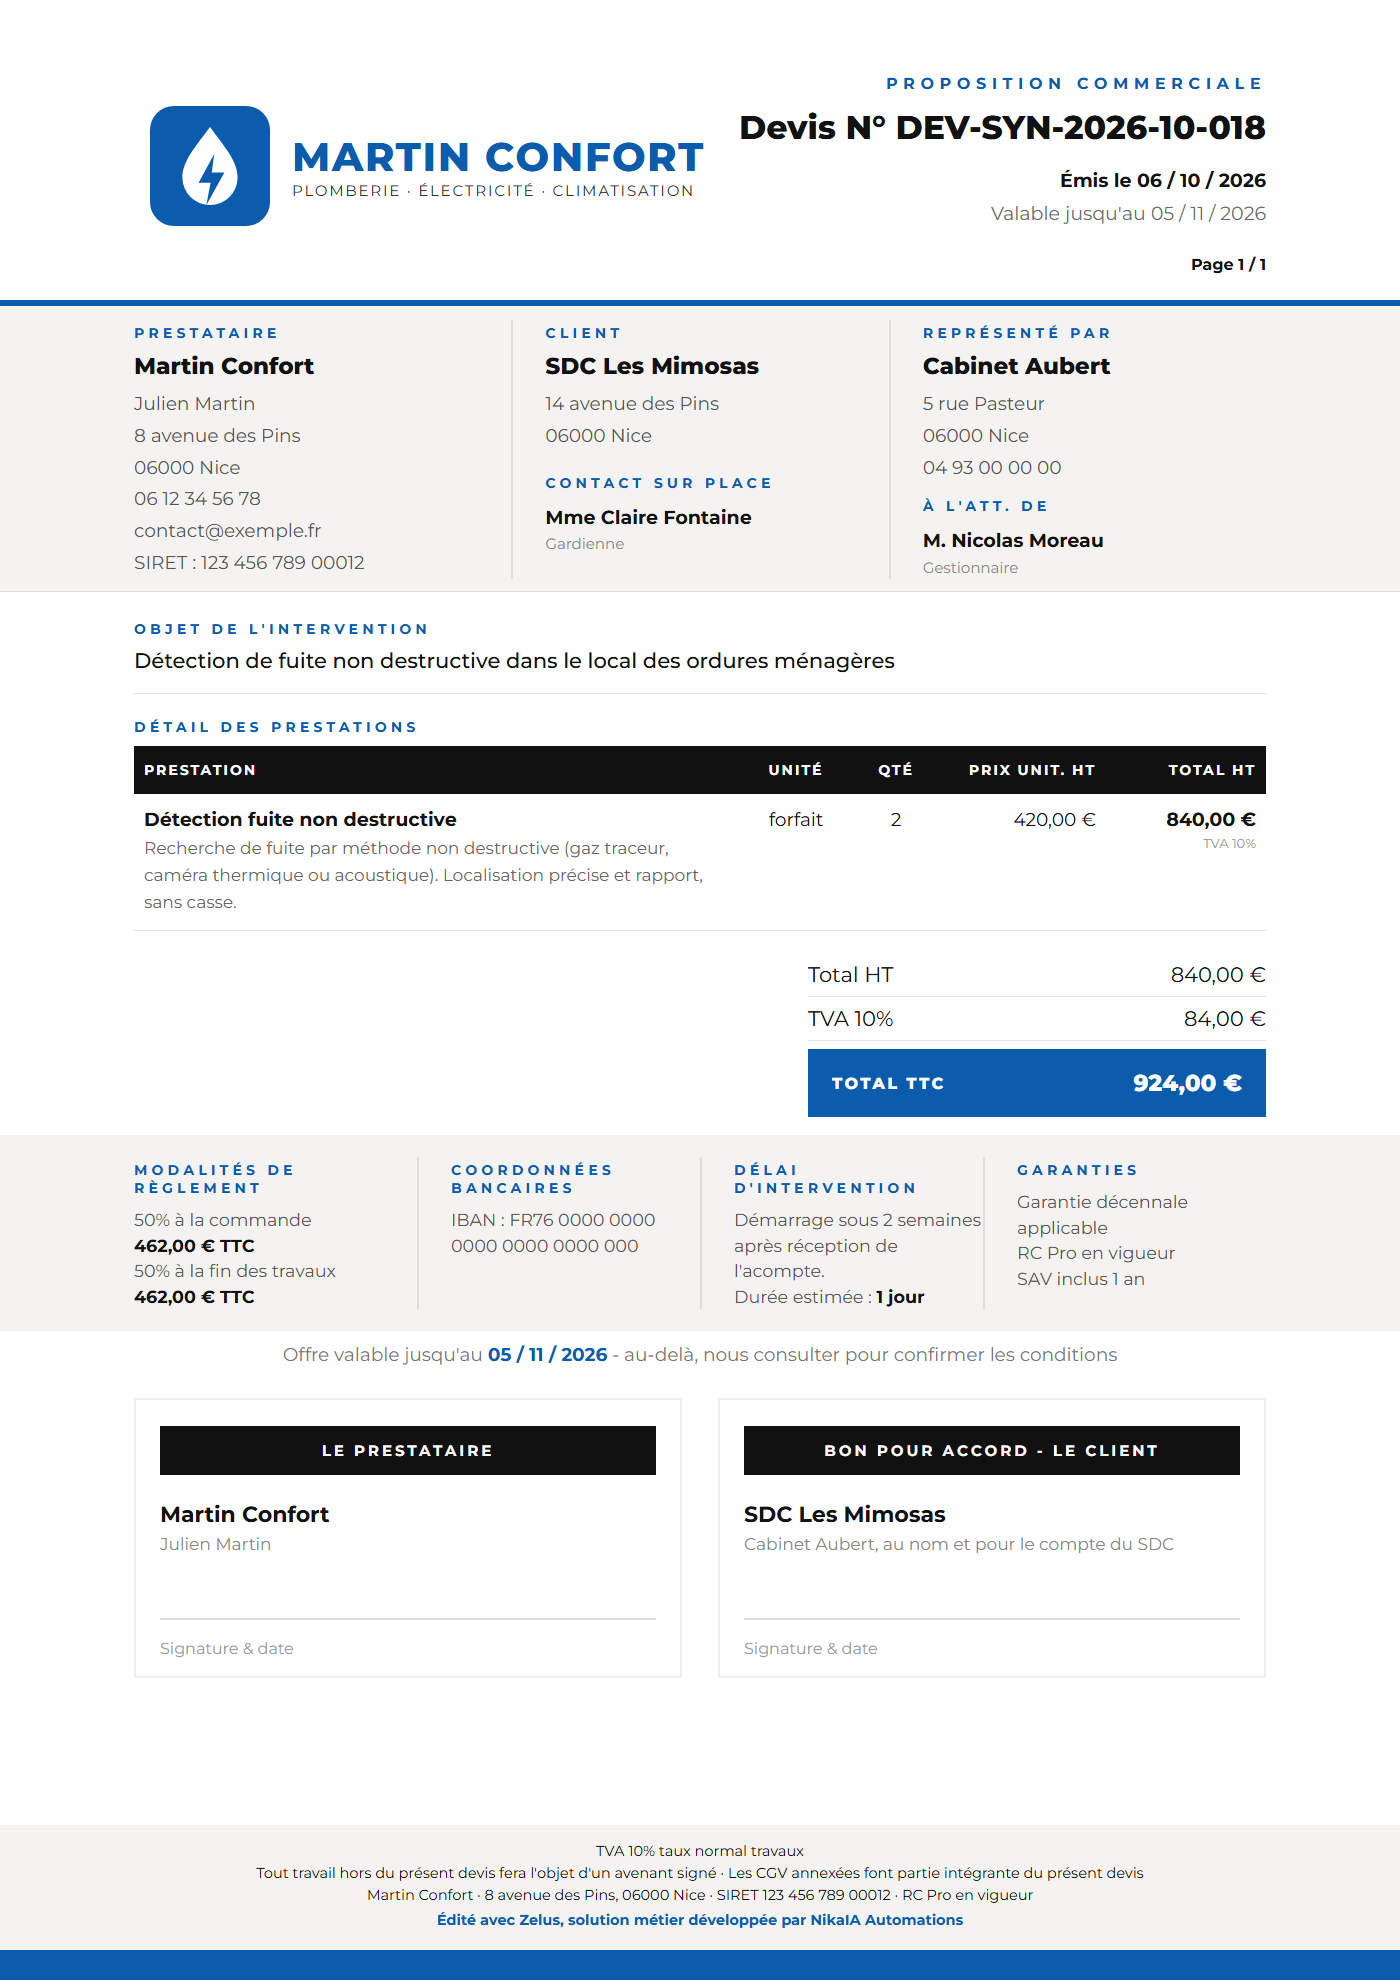Click the name M. Nicolas Moreau
This screenshot has height=1980, width=1400.
click(x=1013, y=540)
